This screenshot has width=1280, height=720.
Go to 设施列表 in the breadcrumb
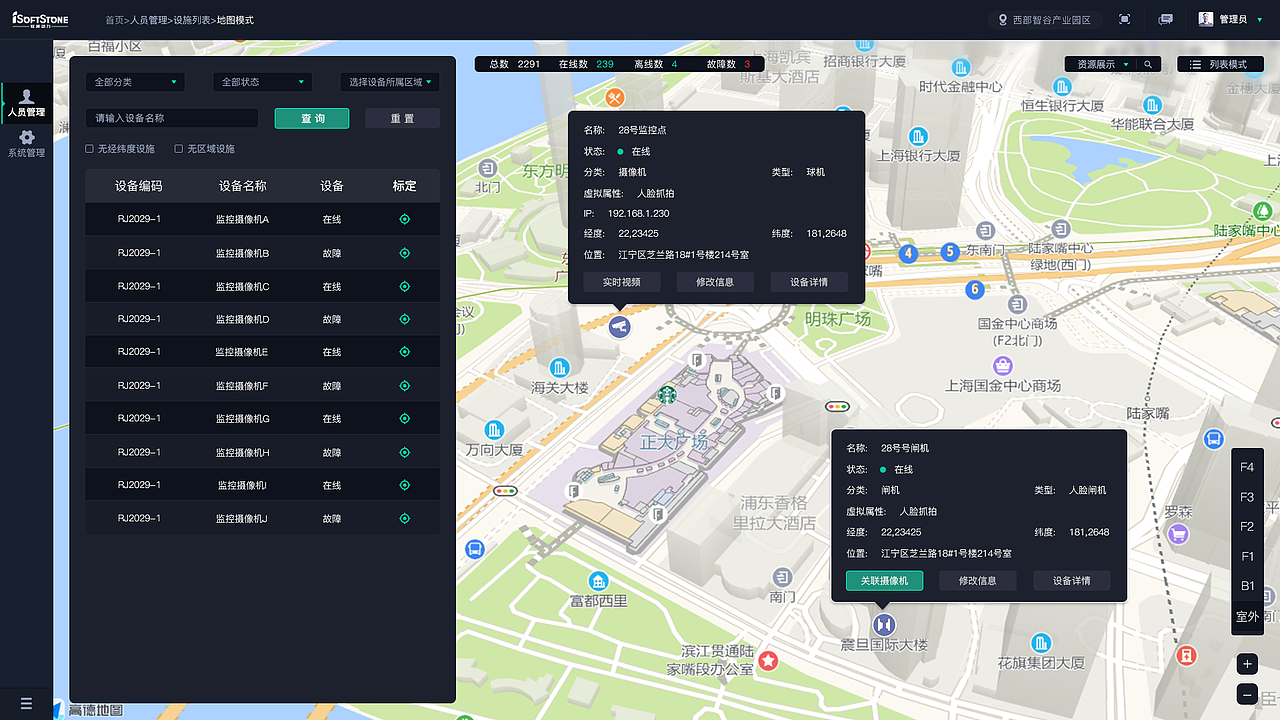(192, 20)
